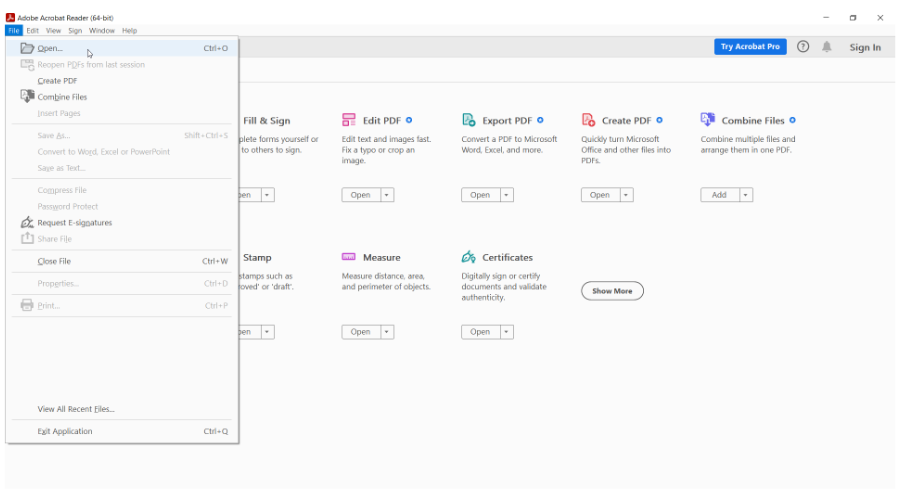Click Open button under Export PDF
This screenshot has width=900, height=500.
click(x=480, y=195)
